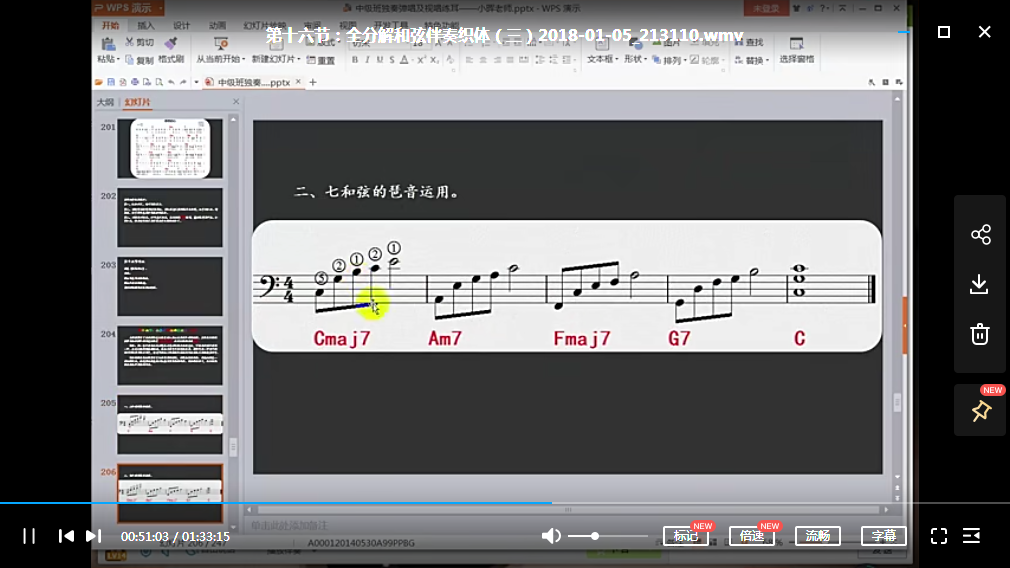The height and width of the screenshot is (568, 1010).
Task: Toggle superscript x² formatting
Action: (421, 60)
